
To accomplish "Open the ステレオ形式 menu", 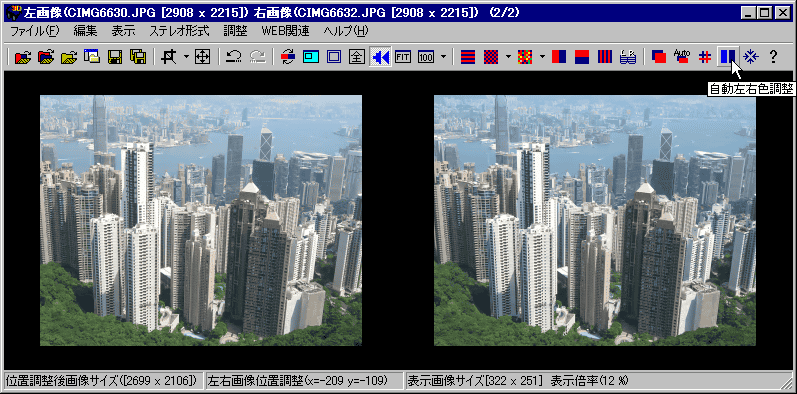I will [x=179, y=31].
